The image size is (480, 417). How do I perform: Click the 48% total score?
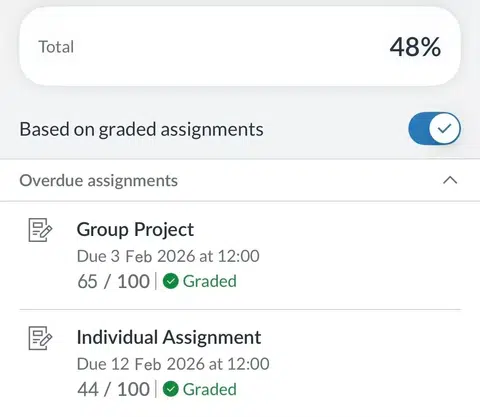coord(415,47)
